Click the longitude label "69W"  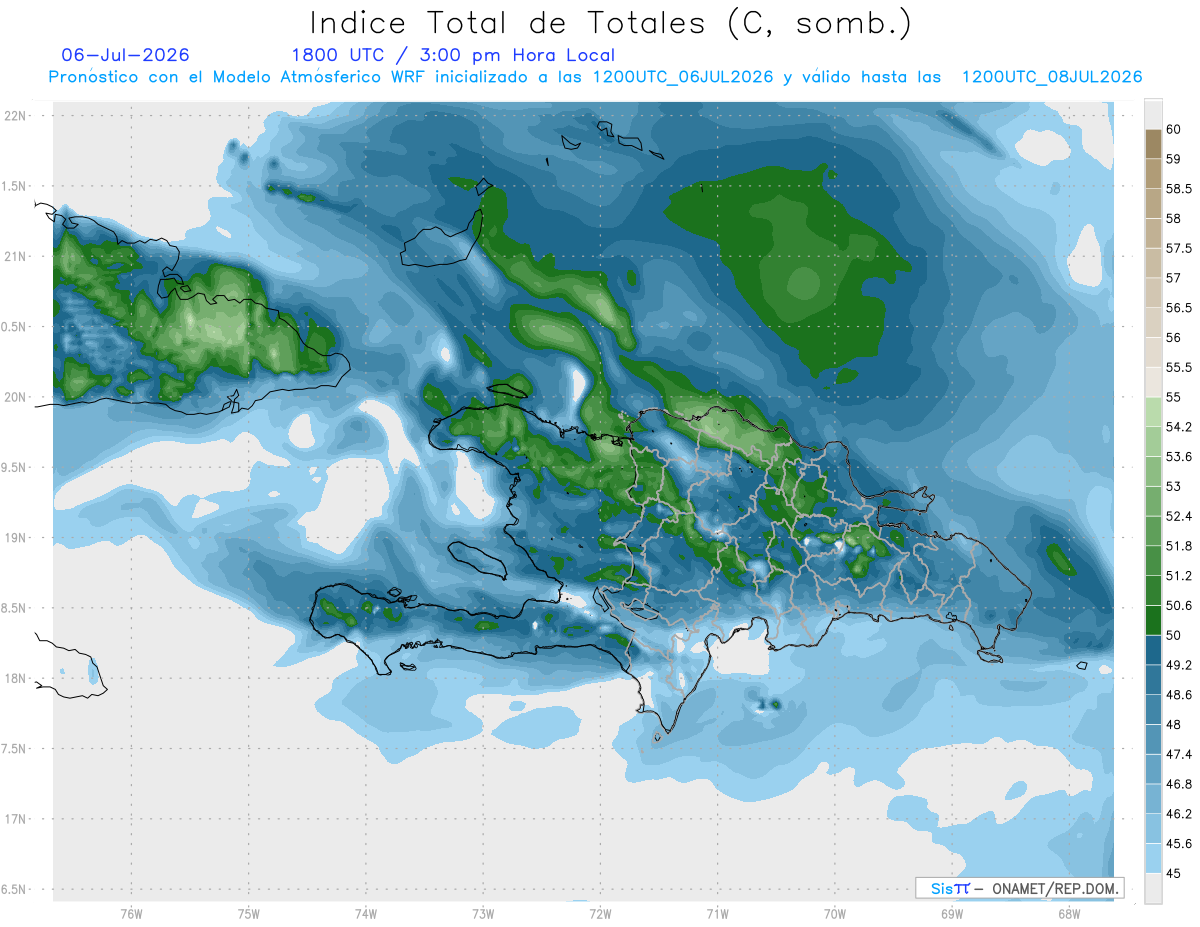tap(952, 914)
